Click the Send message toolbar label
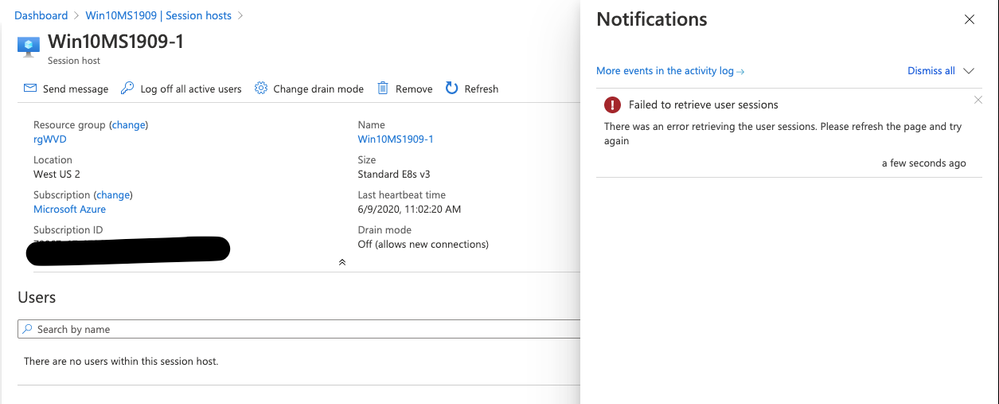 75,89
